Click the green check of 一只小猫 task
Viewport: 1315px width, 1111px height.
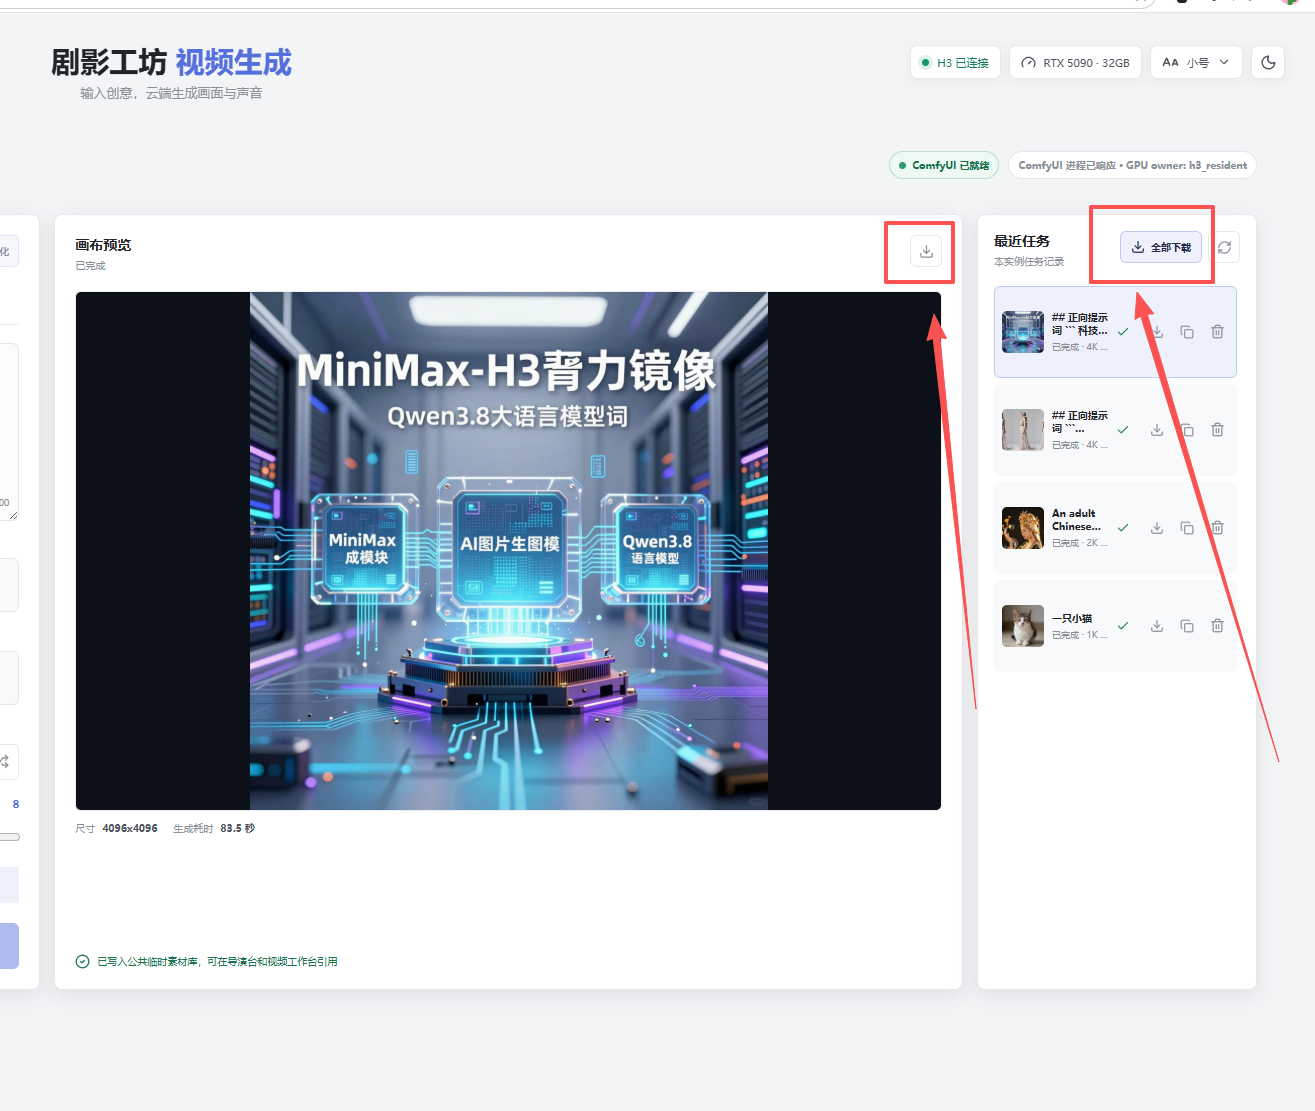1123,626
